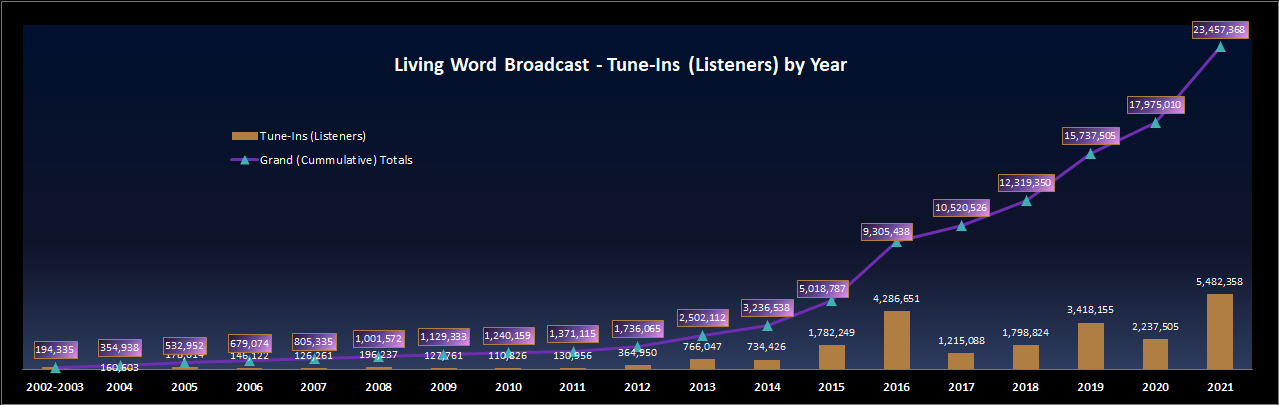Select the cumulative data label 1,371,115
This screenshot has width=1279, height=405.
tap(572, 332)
